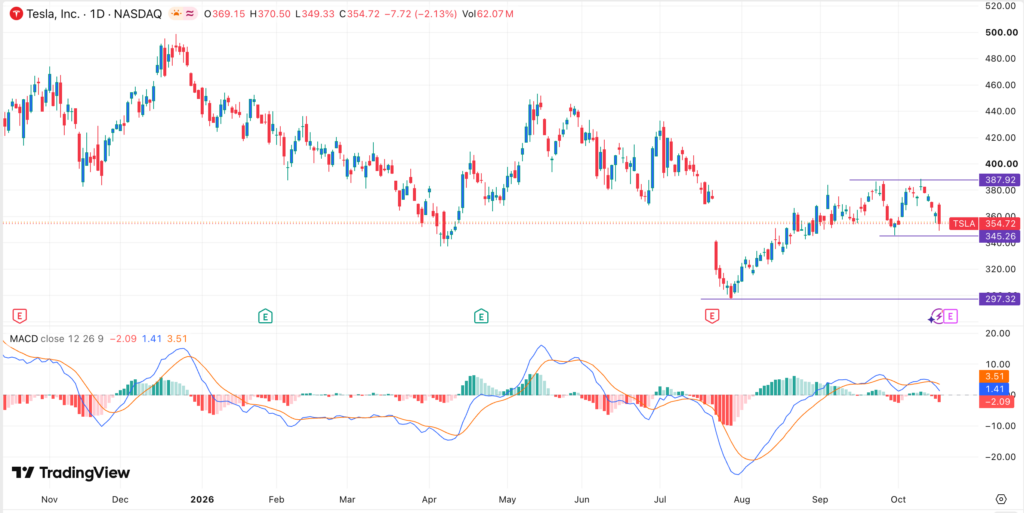The height and width of the screenshot is (513, 1024).
Task: Click the 400.00 price axis label
Action: 1000,164
